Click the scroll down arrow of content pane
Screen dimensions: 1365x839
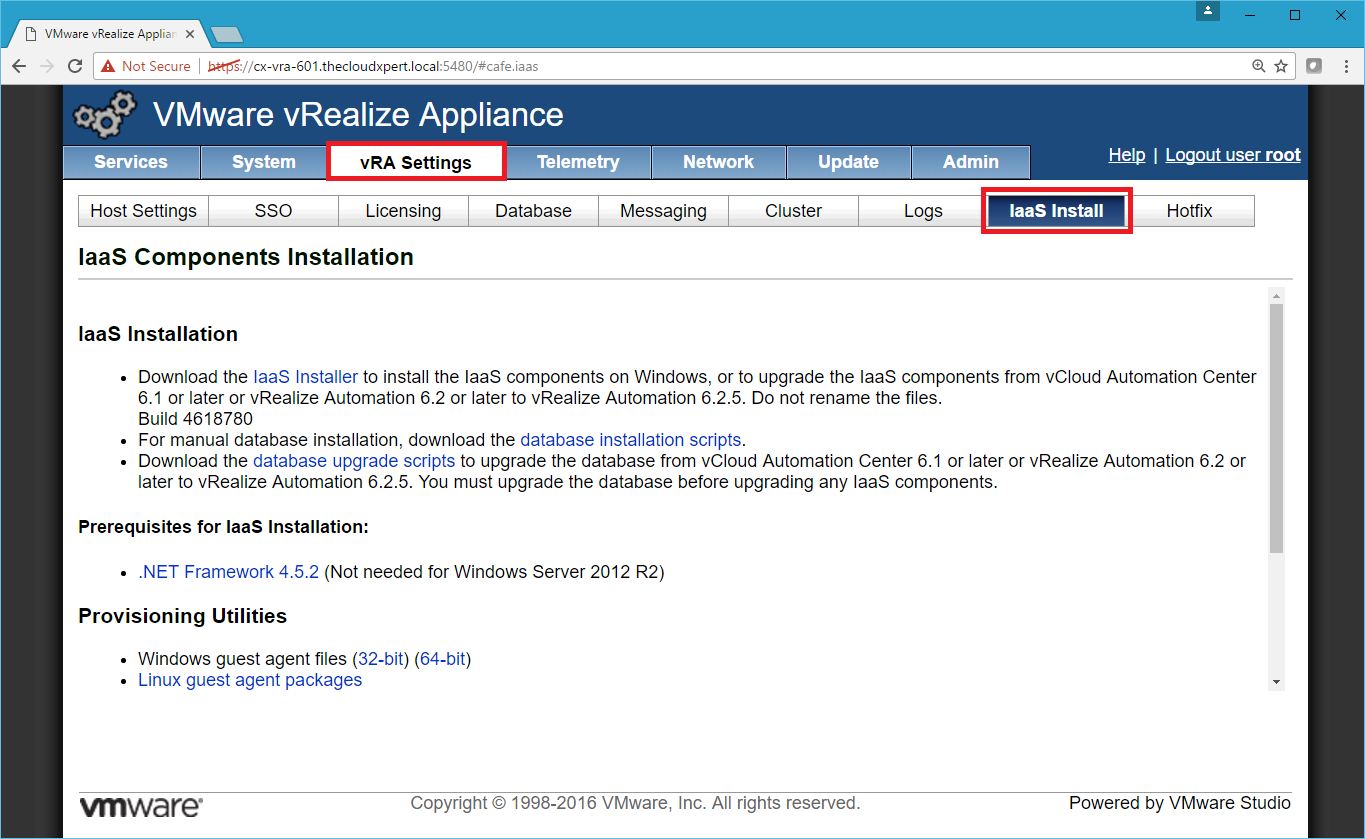tap(1276, 681)
